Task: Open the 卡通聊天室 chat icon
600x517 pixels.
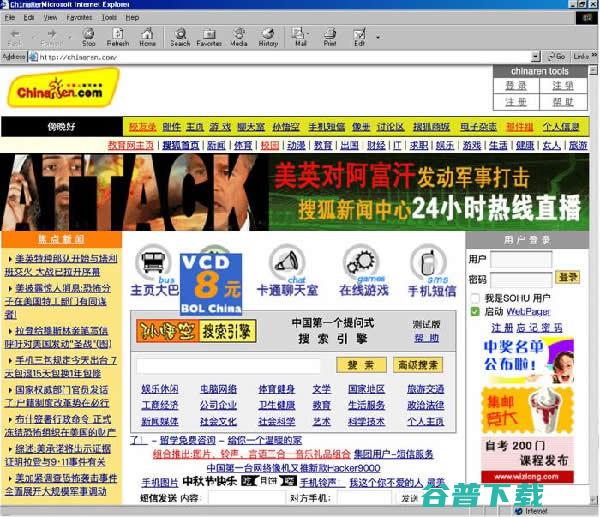Action: pyautogui.click(x=287, y=270)
